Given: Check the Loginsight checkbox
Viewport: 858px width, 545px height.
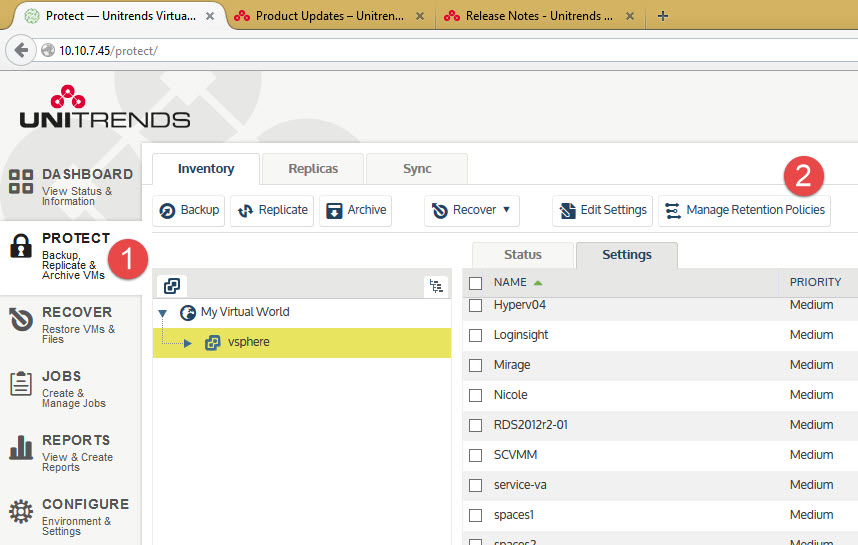Looking at the screenshot, I should point(476,335).
